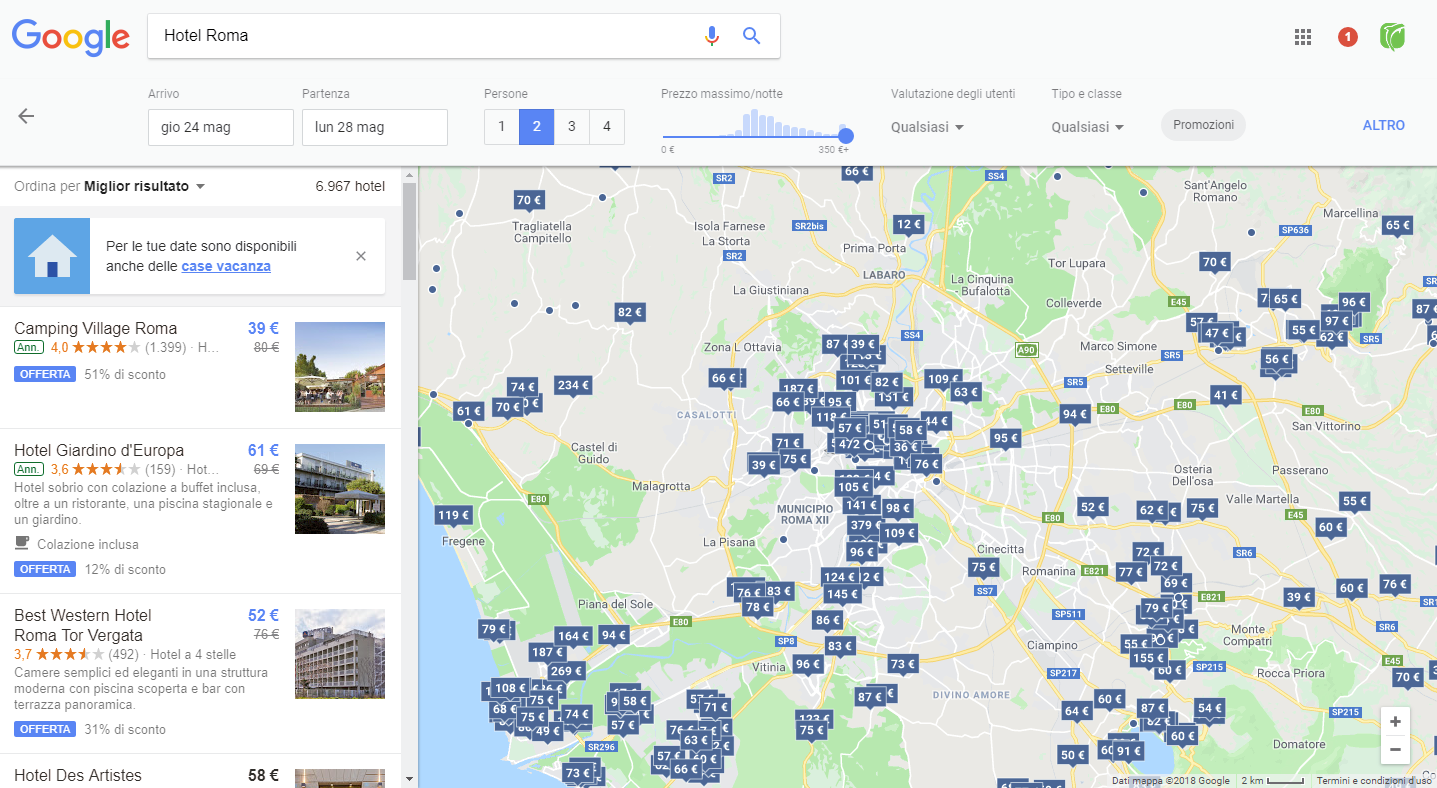The width and height of the screenshot is (1437, 788).
Task: Click the Google logo
Action: (71, 37)
